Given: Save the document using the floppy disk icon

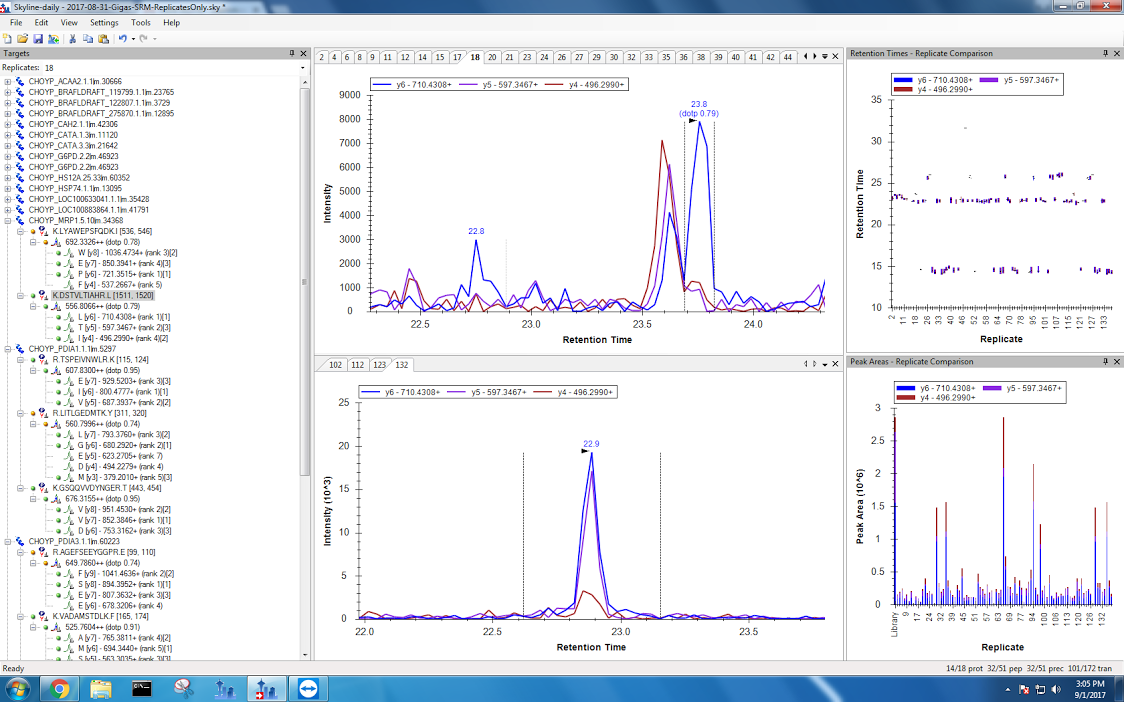Looking at the screenshot, I should (x=38, y=38).
